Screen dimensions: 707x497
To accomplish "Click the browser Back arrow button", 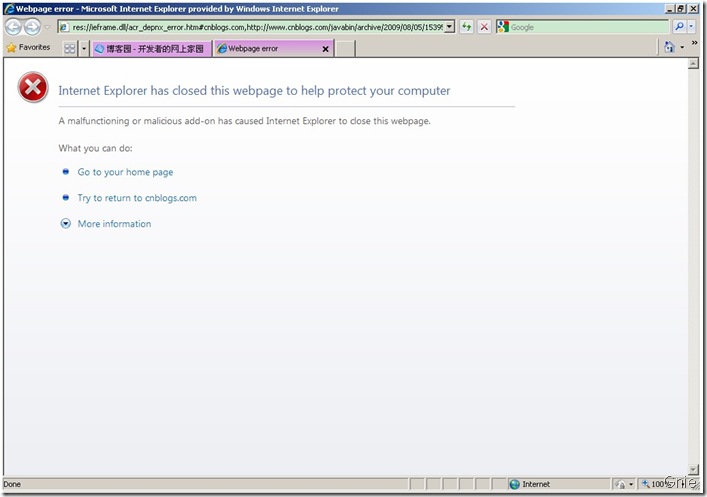I will pos(13,27).
